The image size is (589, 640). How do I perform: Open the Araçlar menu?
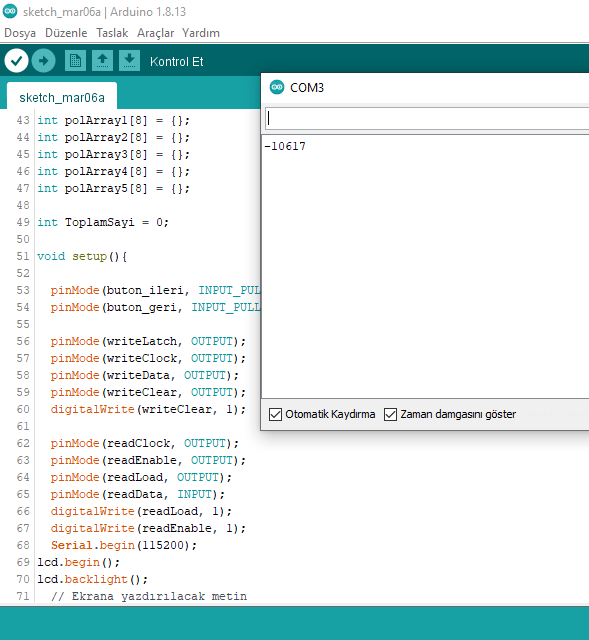pyautogui.click(x=156, y=33)
